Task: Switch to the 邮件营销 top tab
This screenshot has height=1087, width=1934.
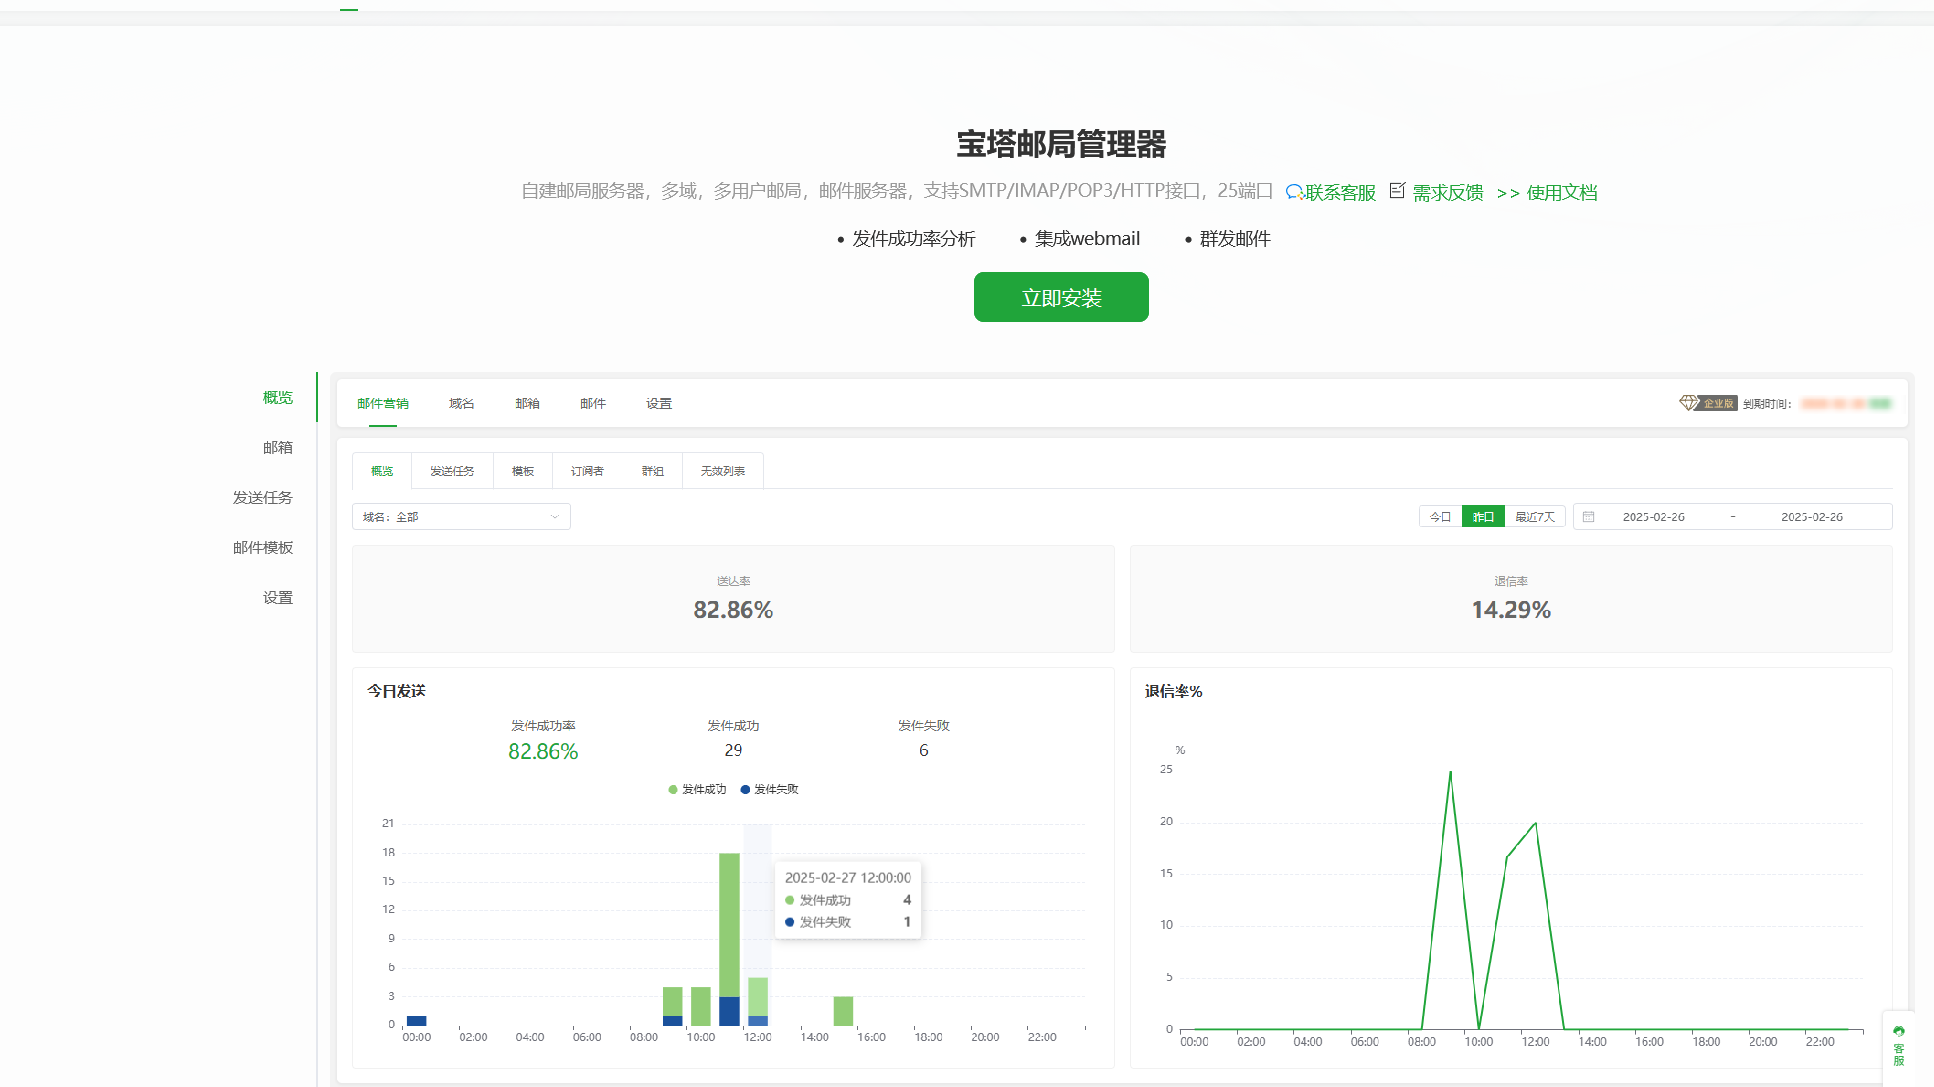Action: pos(383,403)
